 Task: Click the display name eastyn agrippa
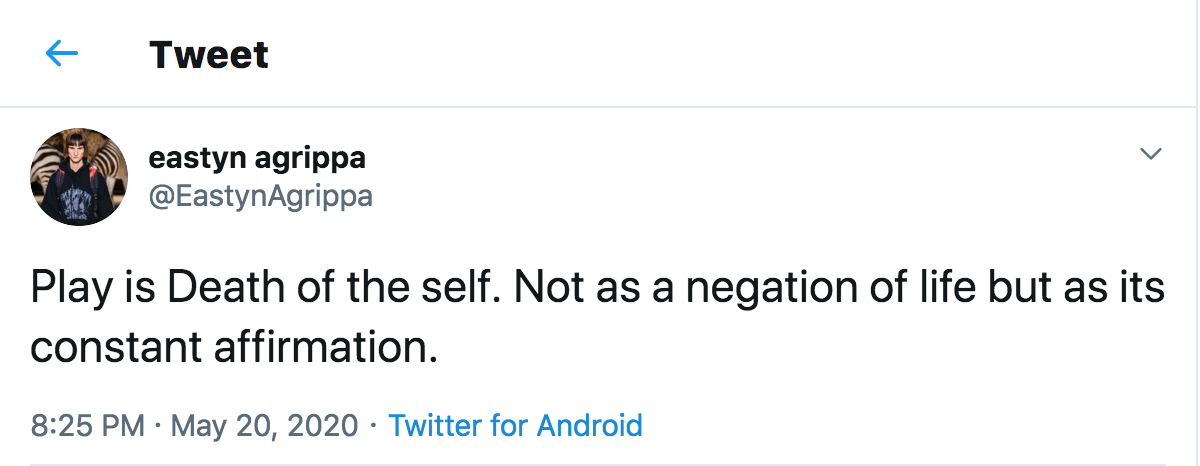click(256, 158)
